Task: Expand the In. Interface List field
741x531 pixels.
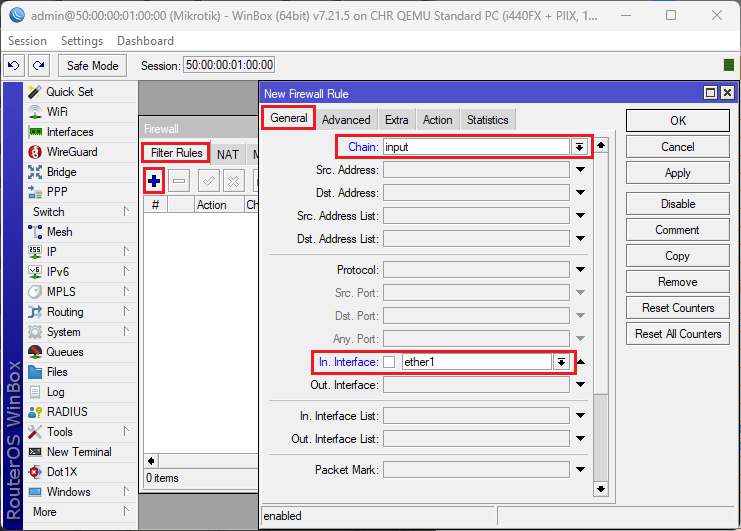Action: [580, 416]
